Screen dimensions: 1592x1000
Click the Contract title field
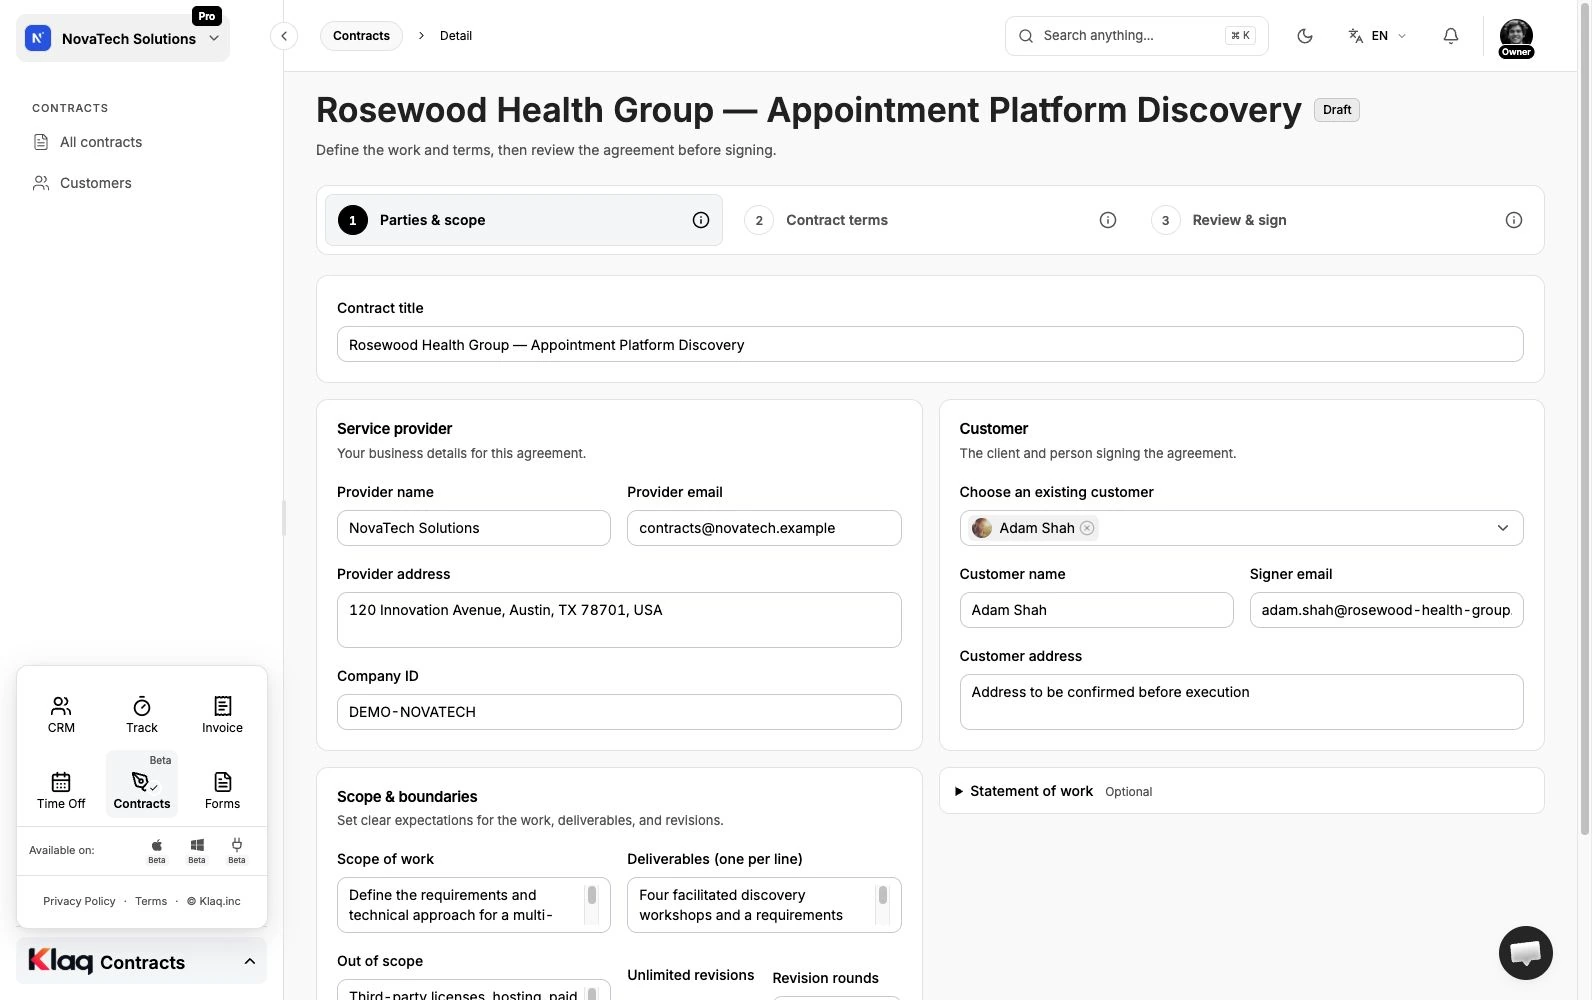930,344
